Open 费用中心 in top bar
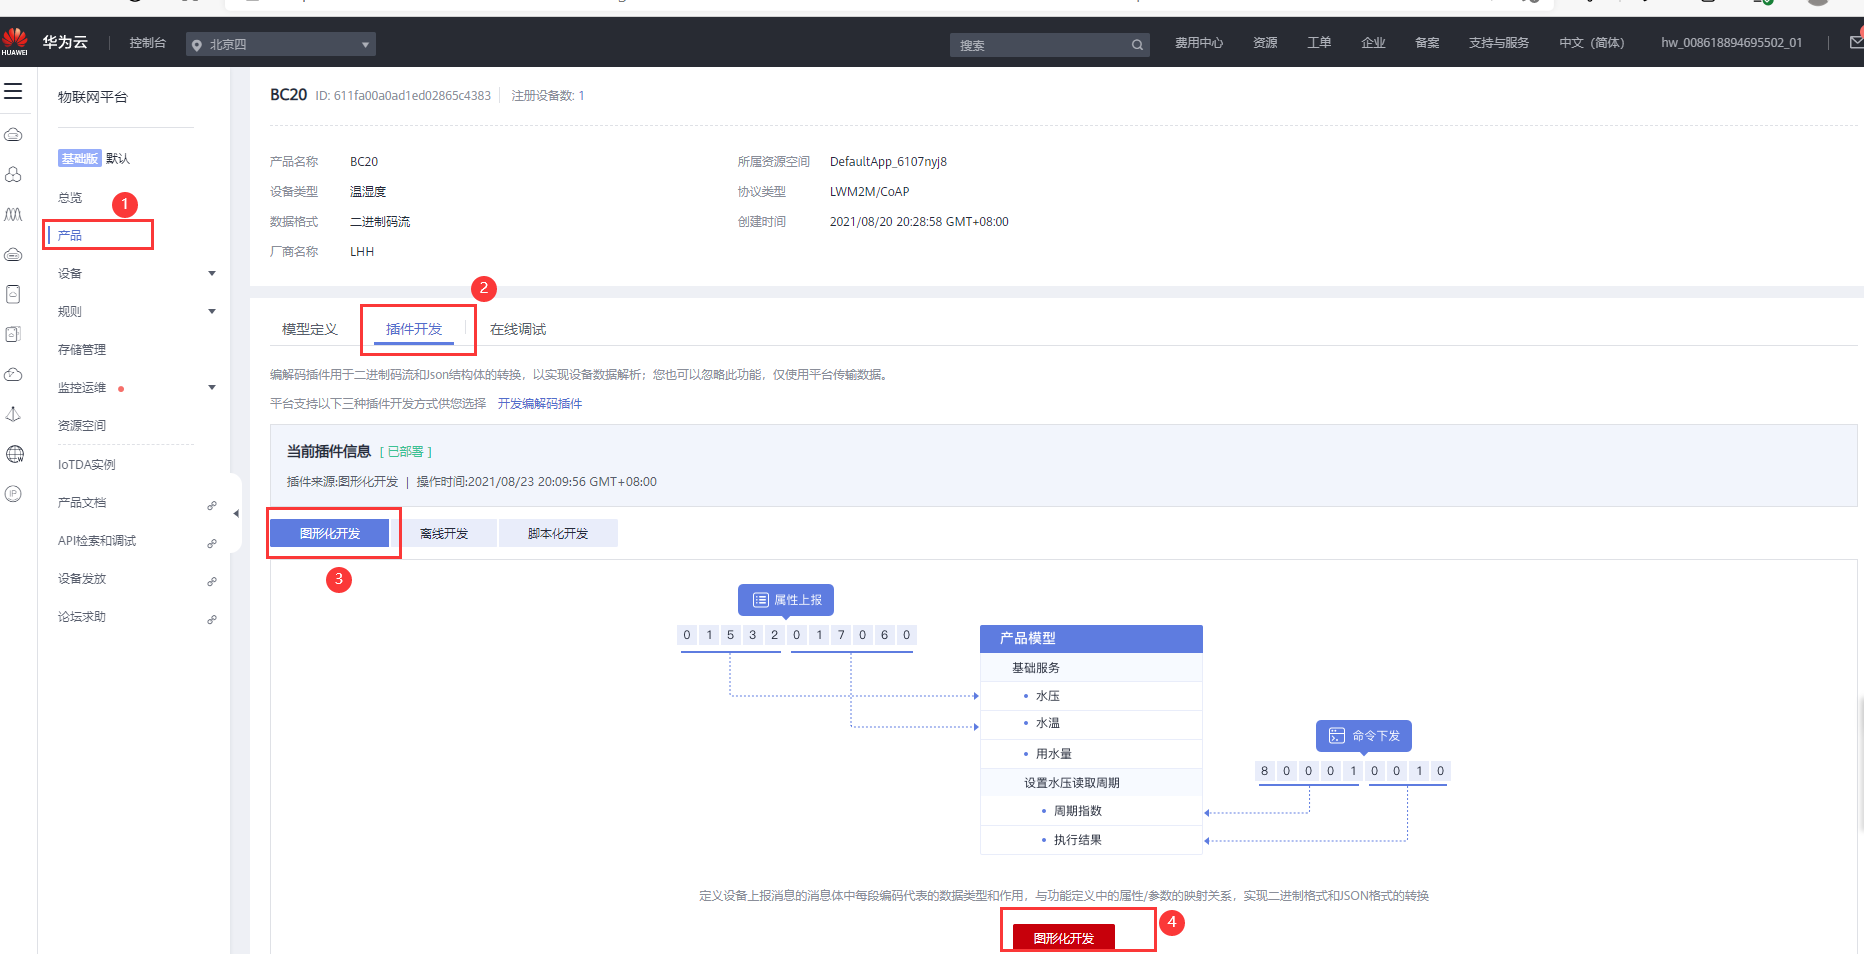Viewport: 1864px width, 954px height. (x=1199, y=43)
